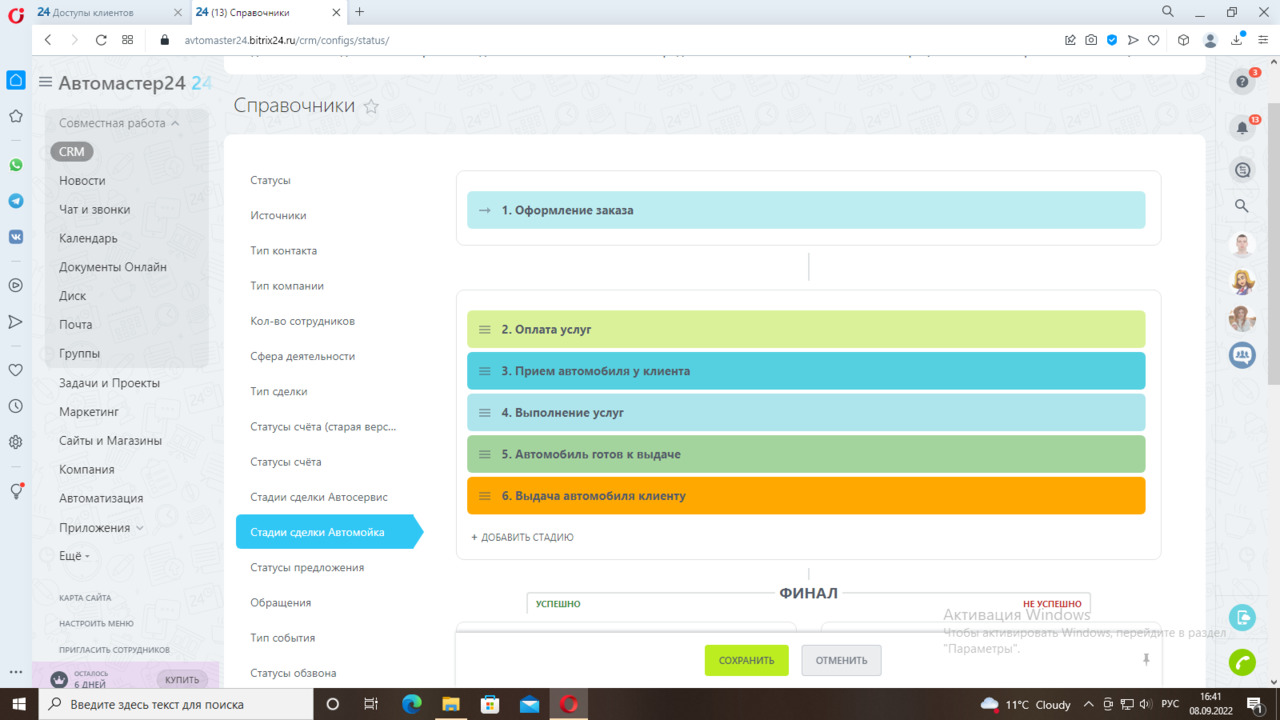Image resolution: width=1280 pixels, height=720 pixels.
Task: Open the Windows Start menu
Action: tap(18, 704)
